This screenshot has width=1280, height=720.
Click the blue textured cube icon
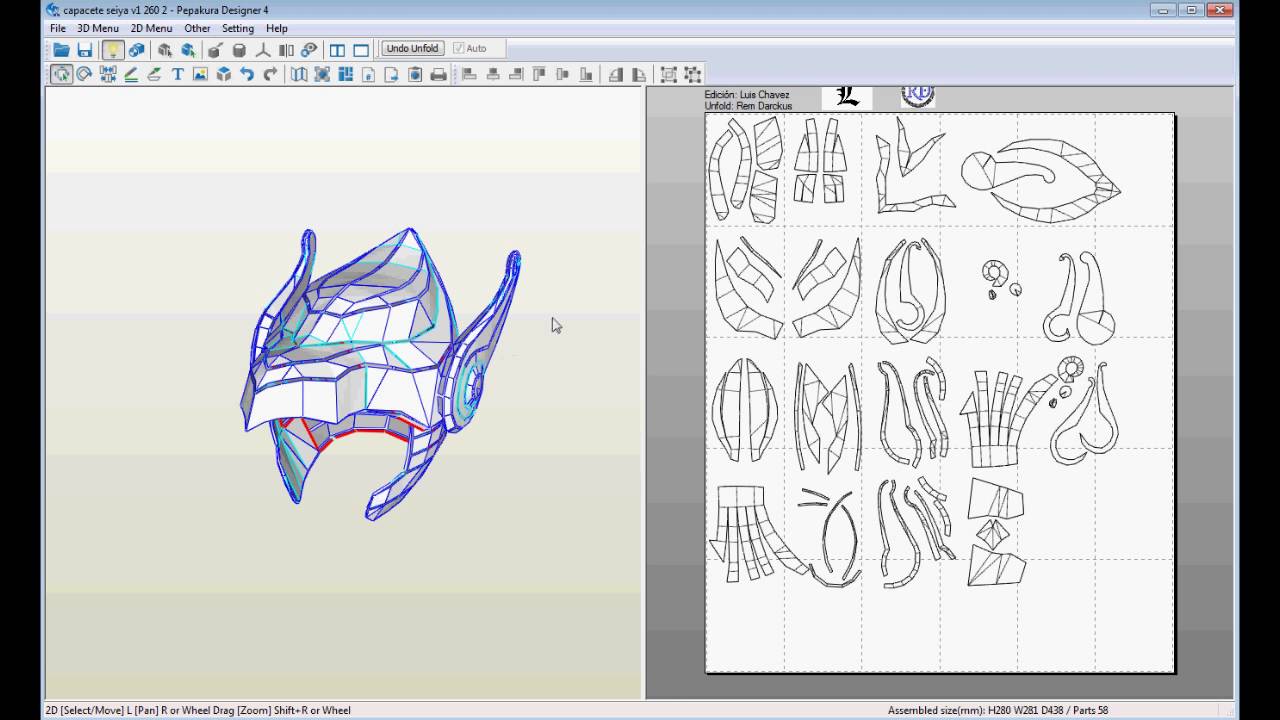point(137,49)
